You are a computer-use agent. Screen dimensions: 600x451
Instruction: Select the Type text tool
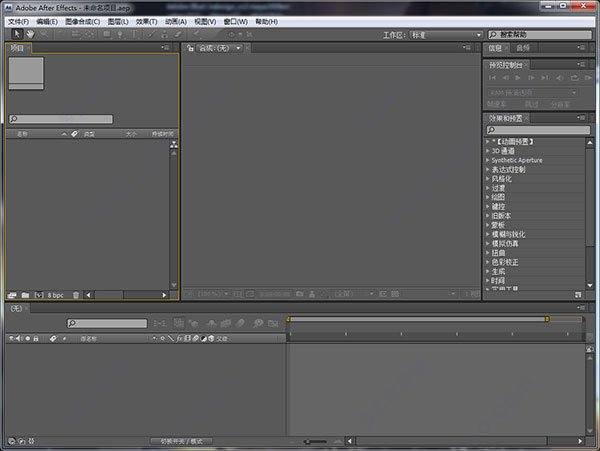click(x=134, y=34)
